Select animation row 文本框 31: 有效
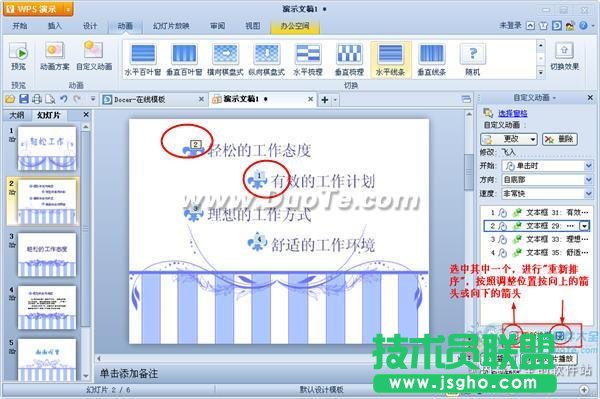Image resolution: width=600 pixels, height=399 pixels. point(536,212)
